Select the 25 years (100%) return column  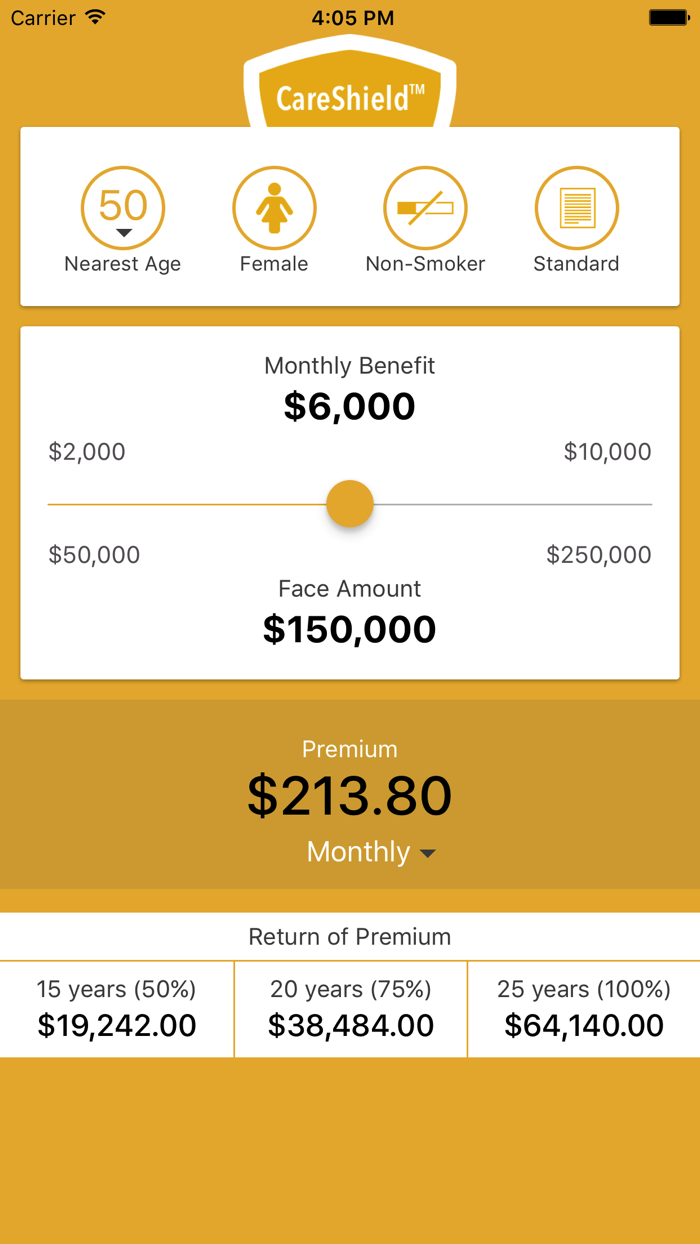pyautogui.click(x=583, y=1007)
